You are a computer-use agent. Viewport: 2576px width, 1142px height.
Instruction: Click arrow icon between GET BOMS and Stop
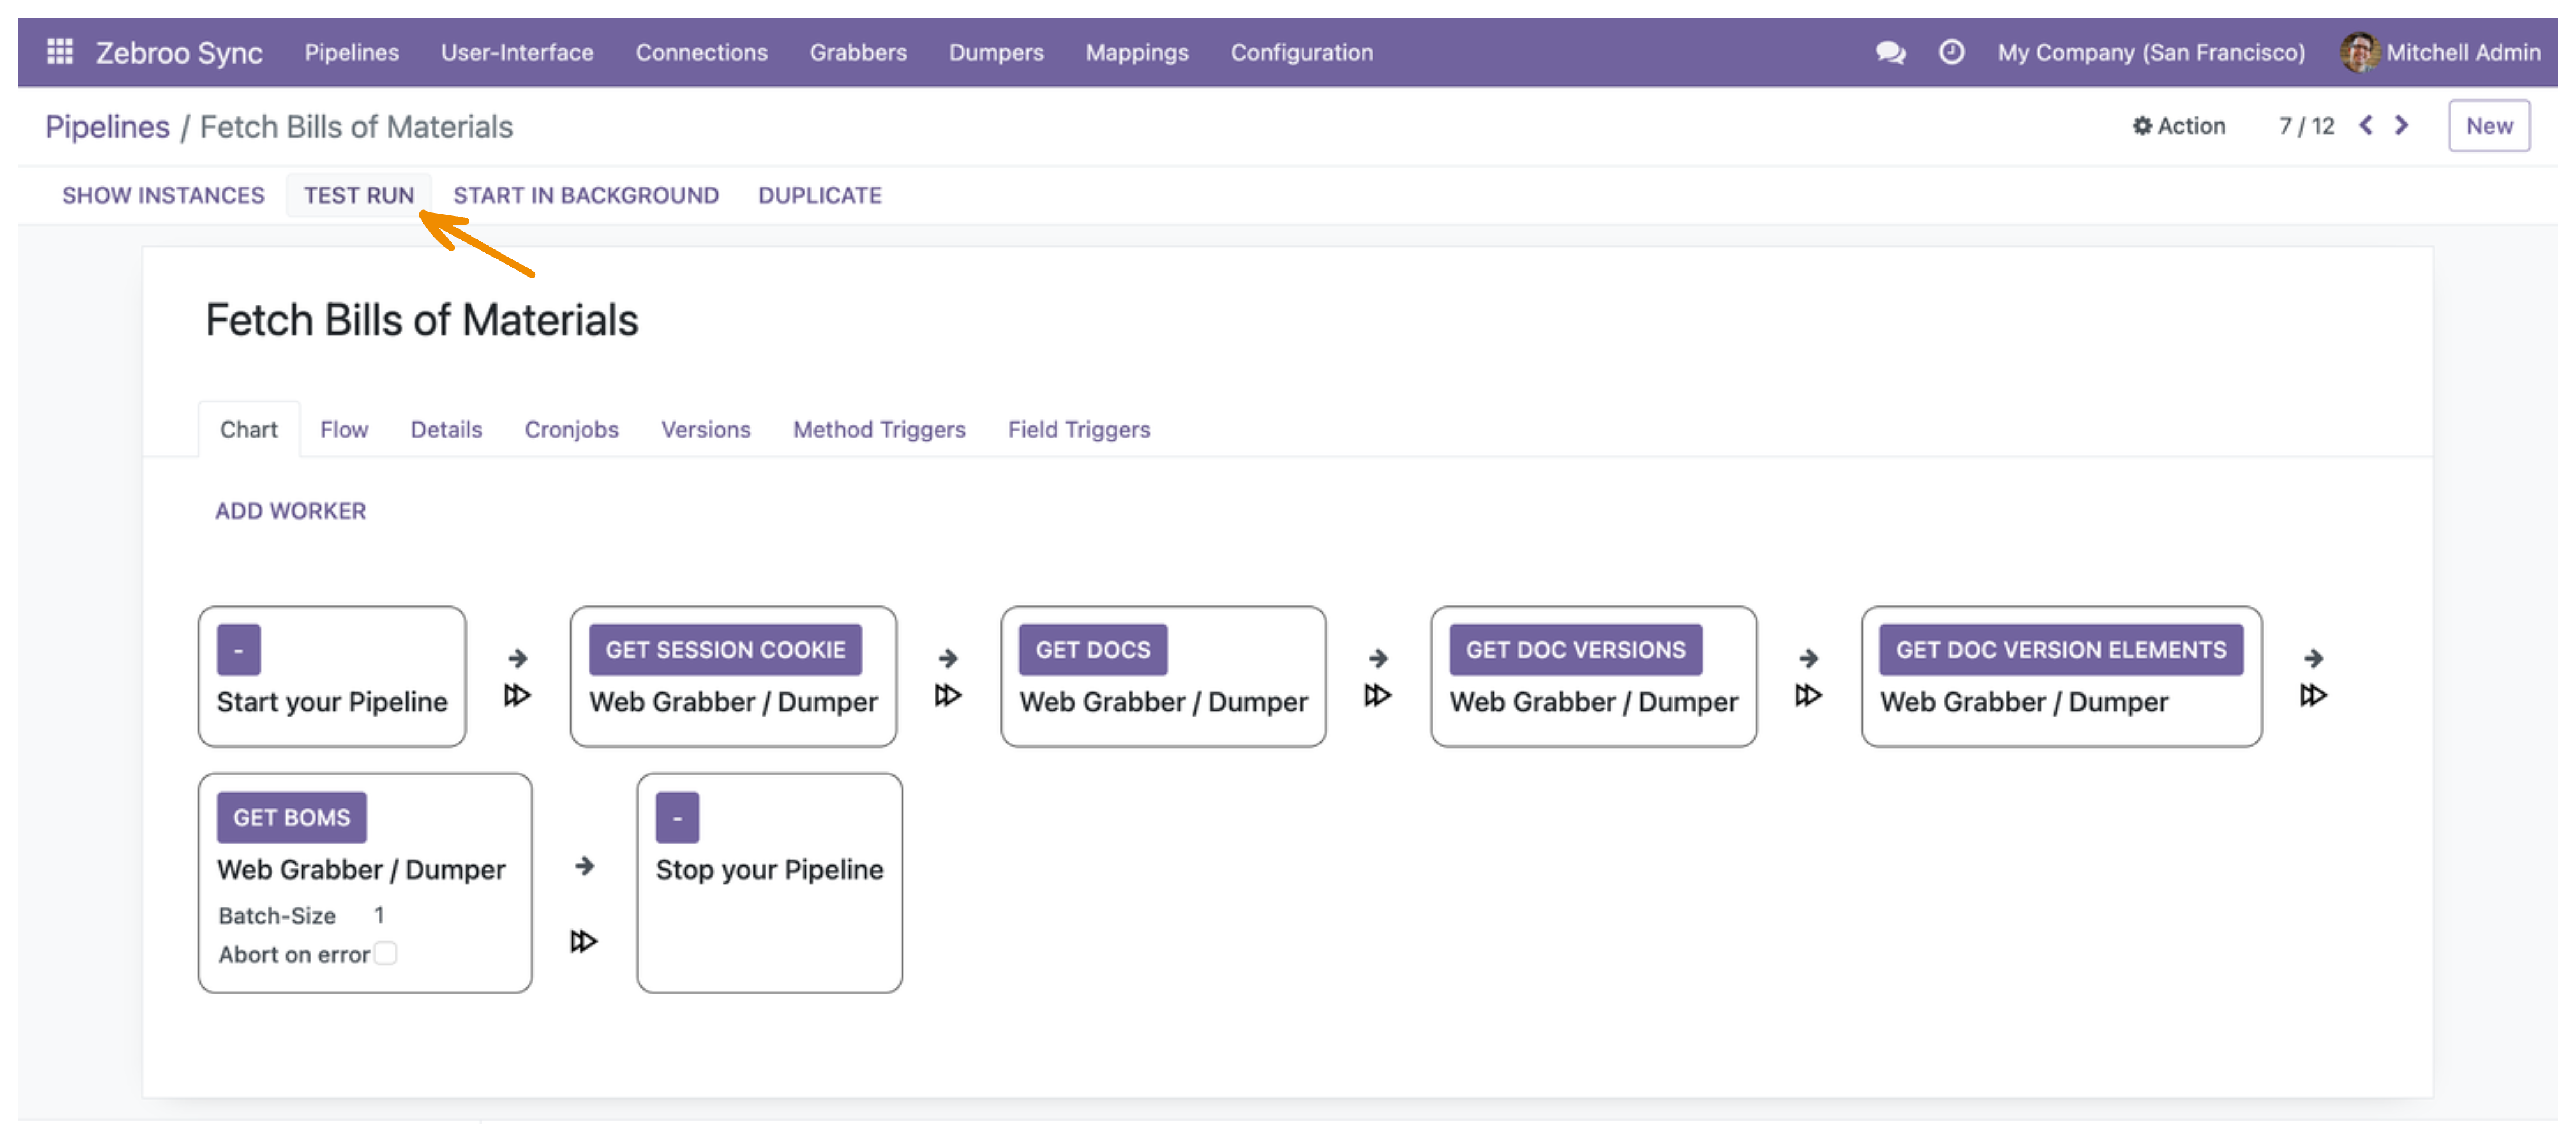pos(585,866)
